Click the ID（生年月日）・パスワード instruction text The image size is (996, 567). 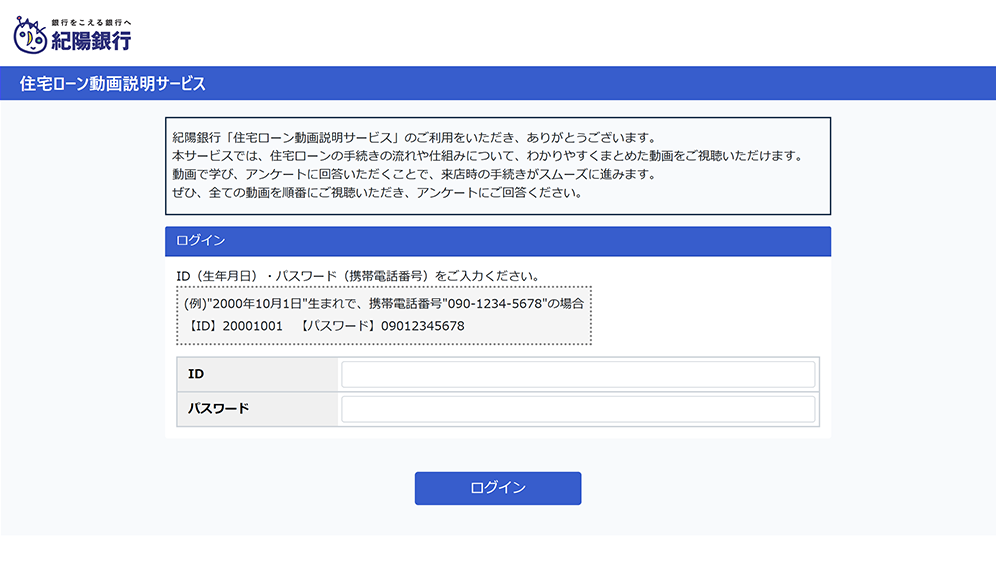click(358, 276)
